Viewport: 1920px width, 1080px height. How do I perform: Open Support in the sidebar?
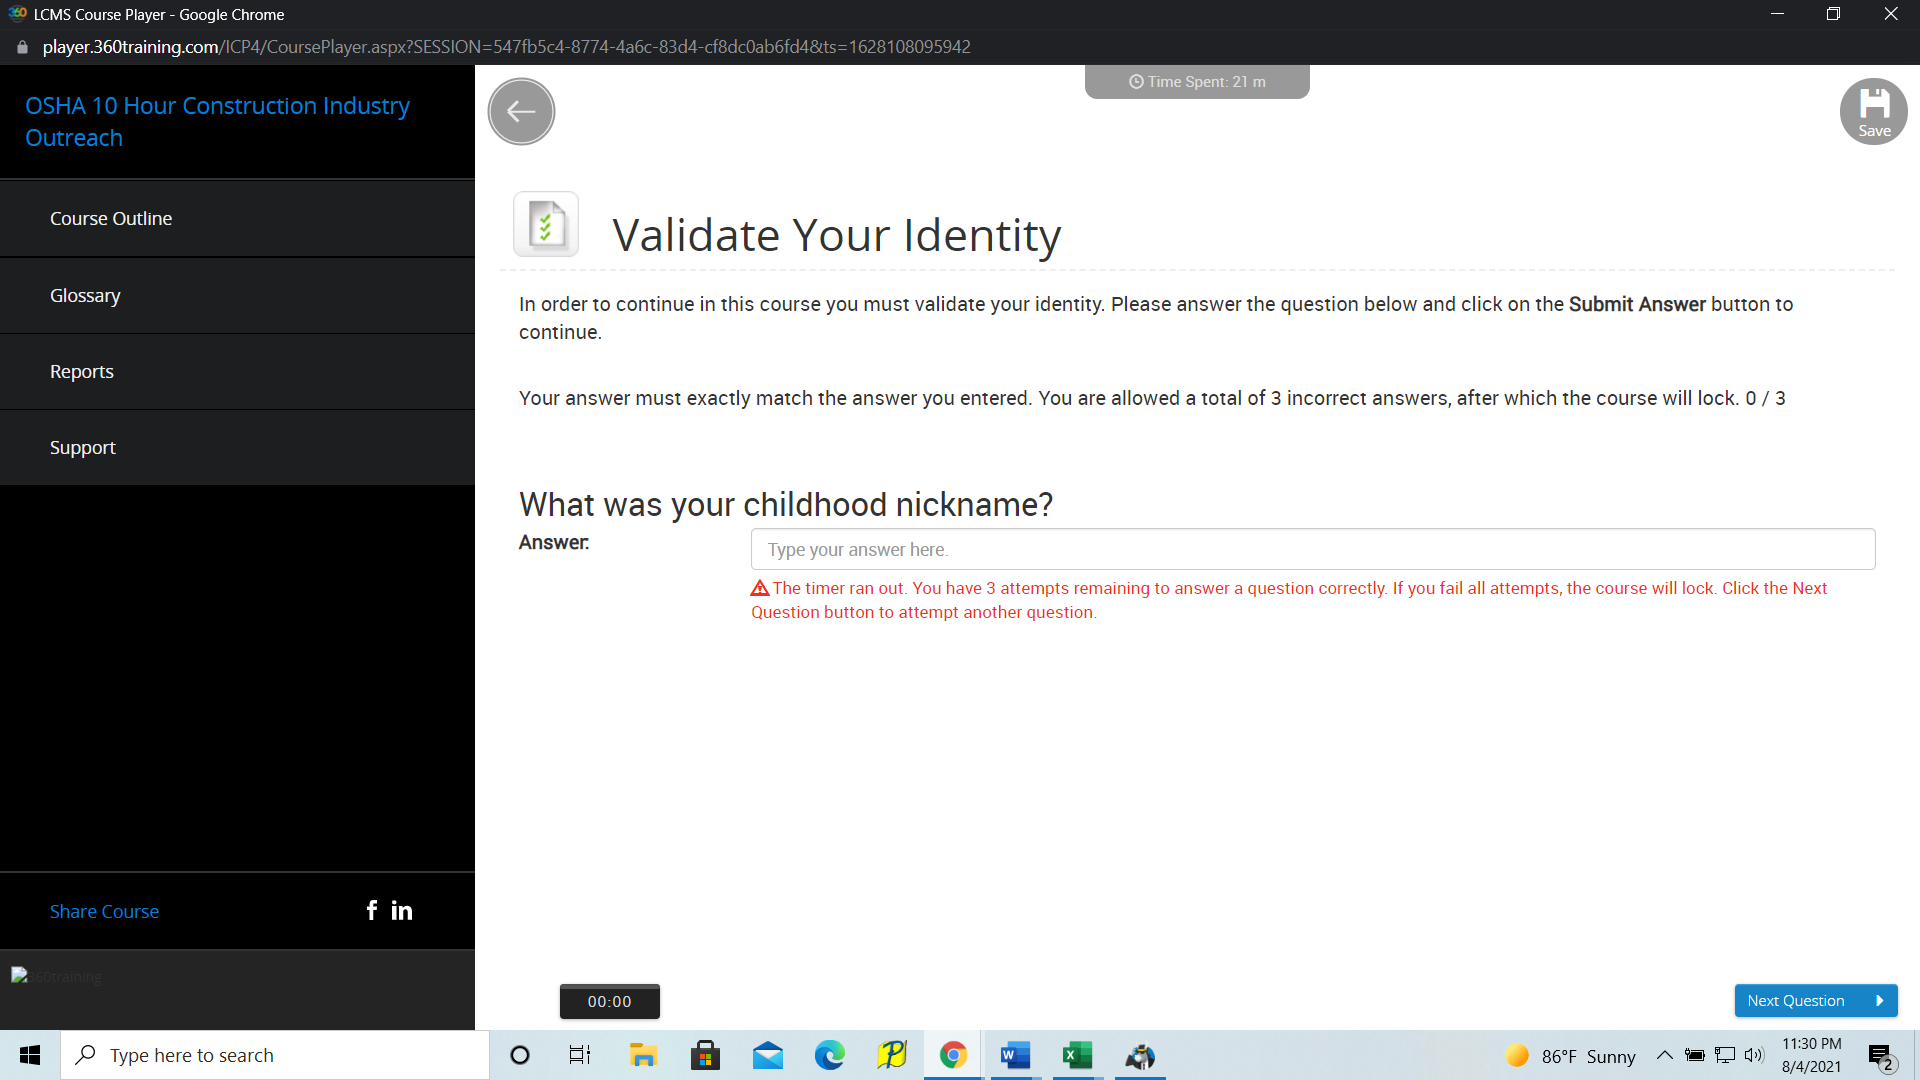point(83,447)
